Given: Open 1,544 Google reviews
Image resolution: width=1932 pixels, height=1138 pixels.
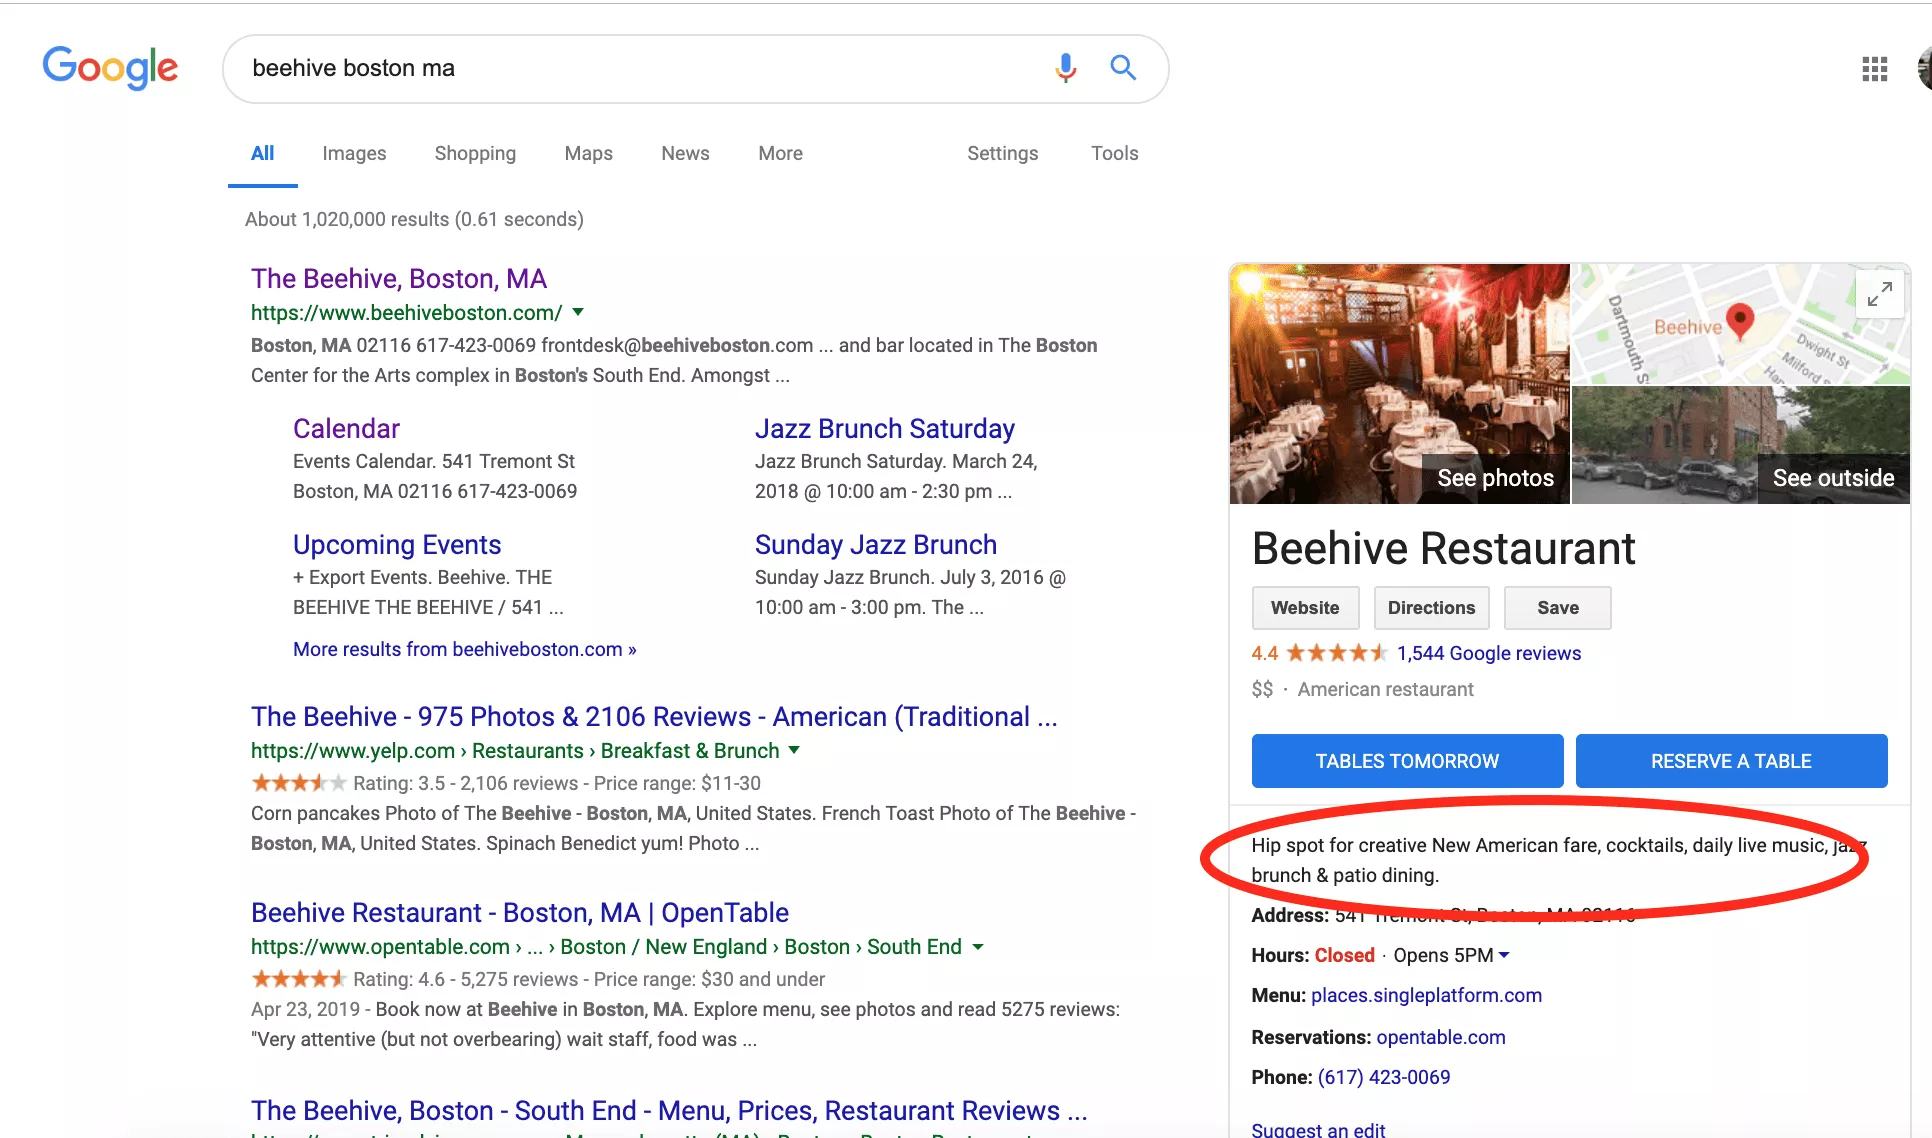Looking at the screenshot, I should pos(1488,653).
